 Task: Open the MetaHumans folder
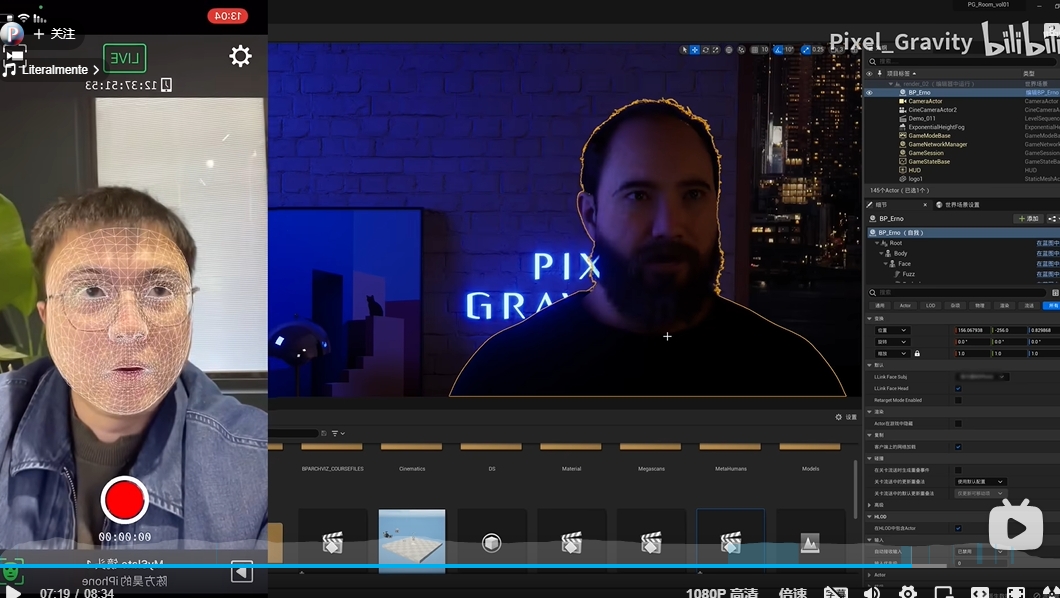730,457
